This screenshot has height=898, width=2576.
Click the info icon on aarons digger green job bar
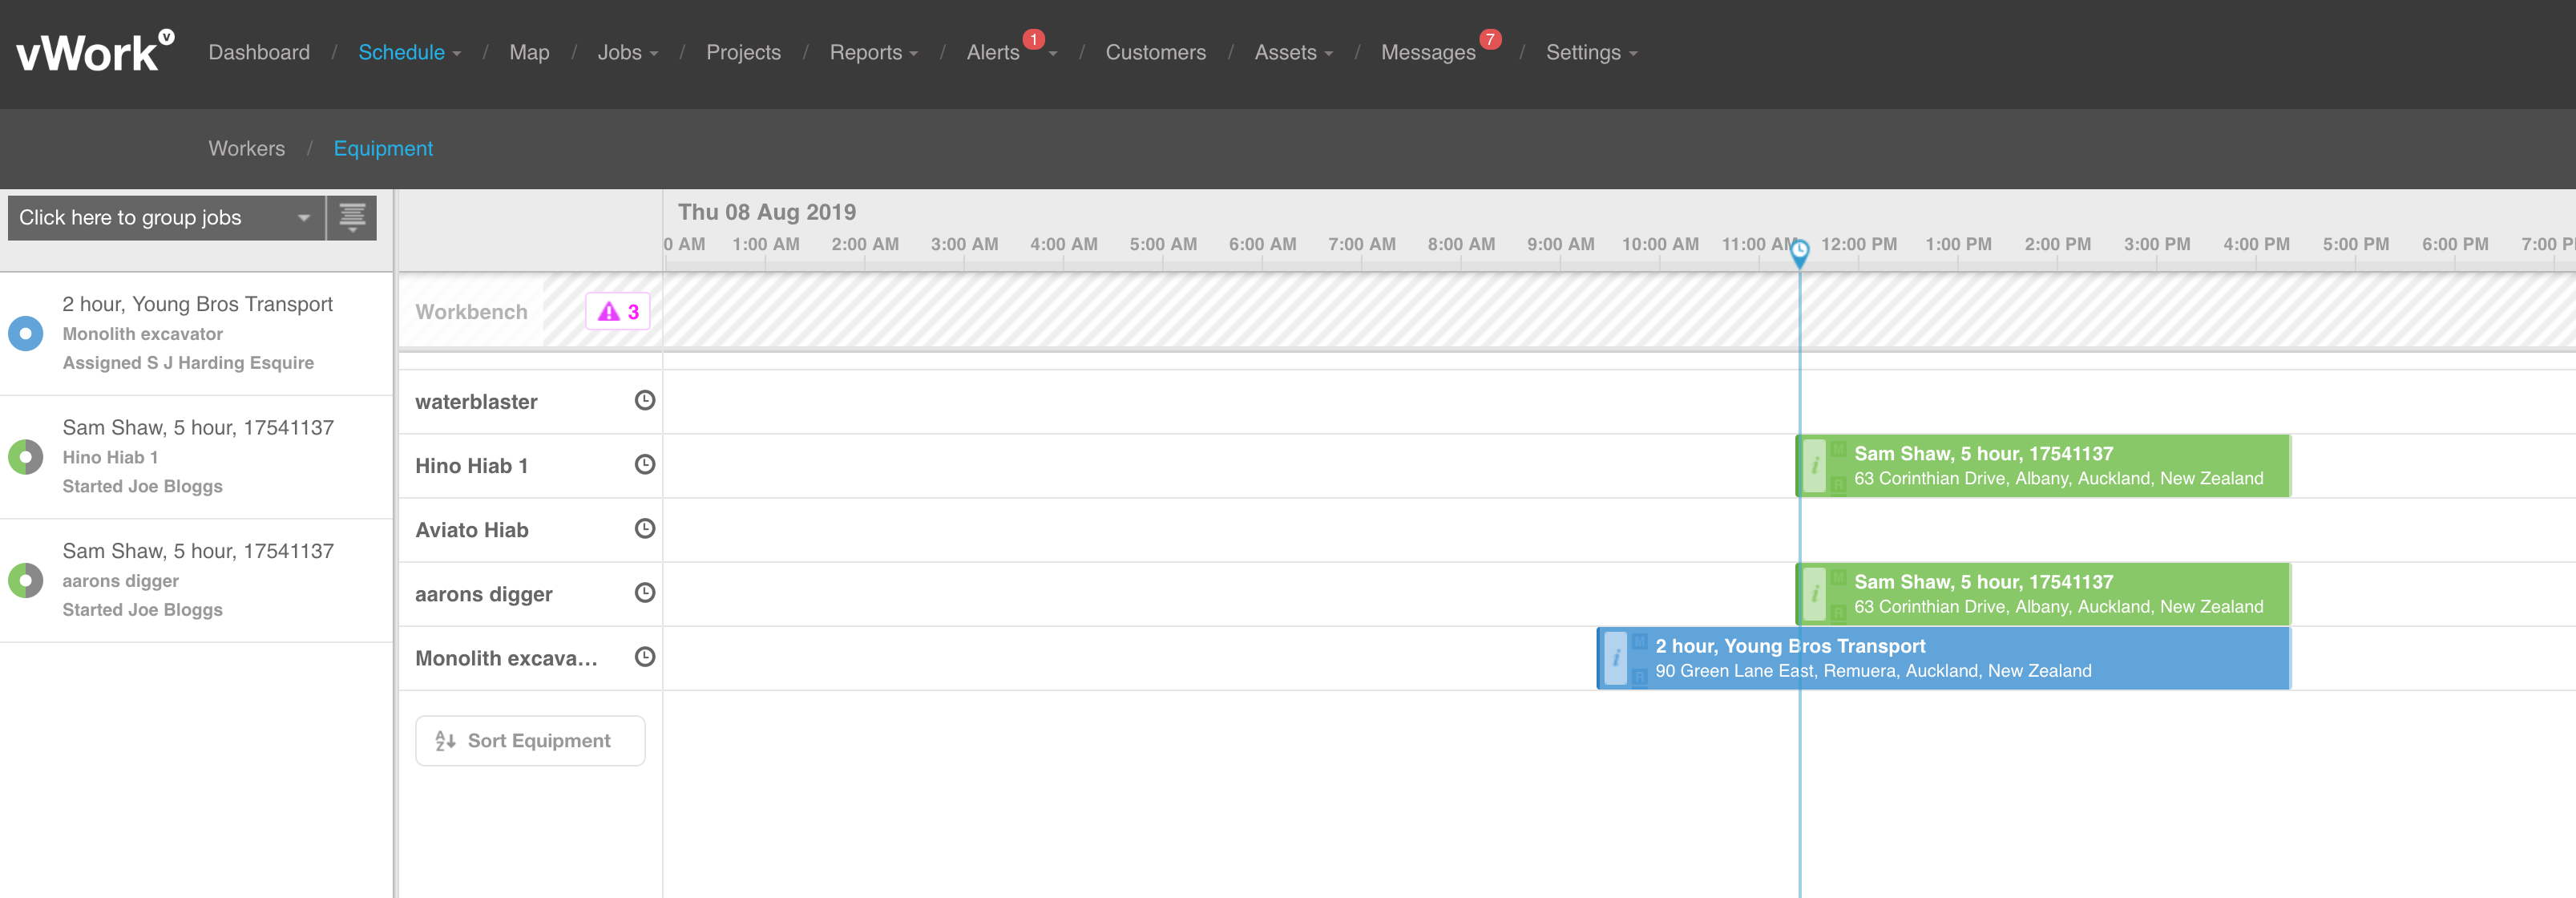[x=1814, y=594]
